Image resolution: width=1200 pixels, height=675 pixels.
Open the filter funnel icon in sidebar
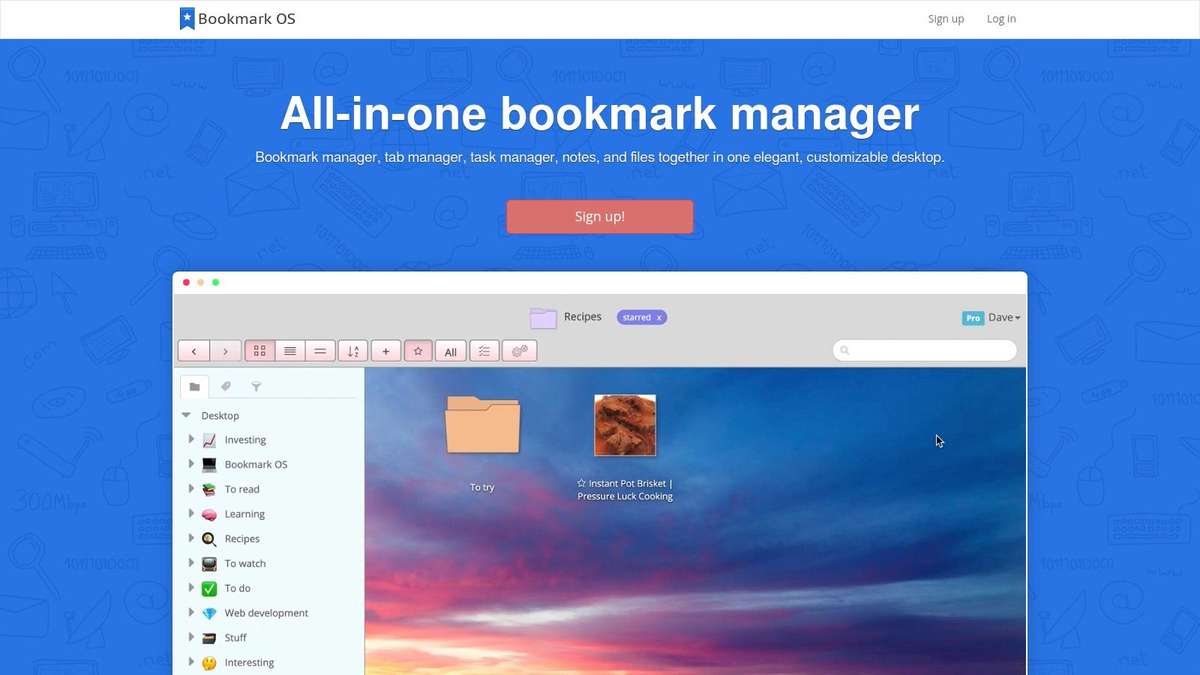click(x=256, y=387)
